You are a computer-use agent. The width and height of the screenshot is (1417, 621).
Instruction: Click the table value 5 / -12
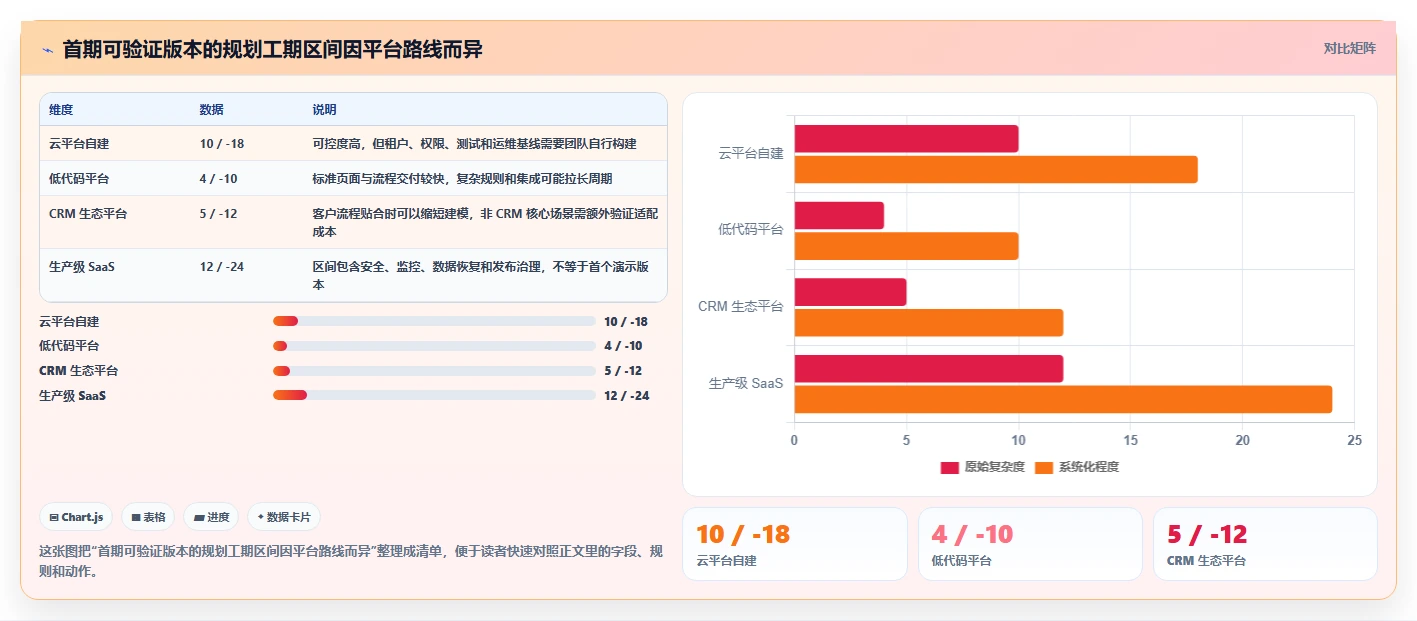[x=219, y=214]
